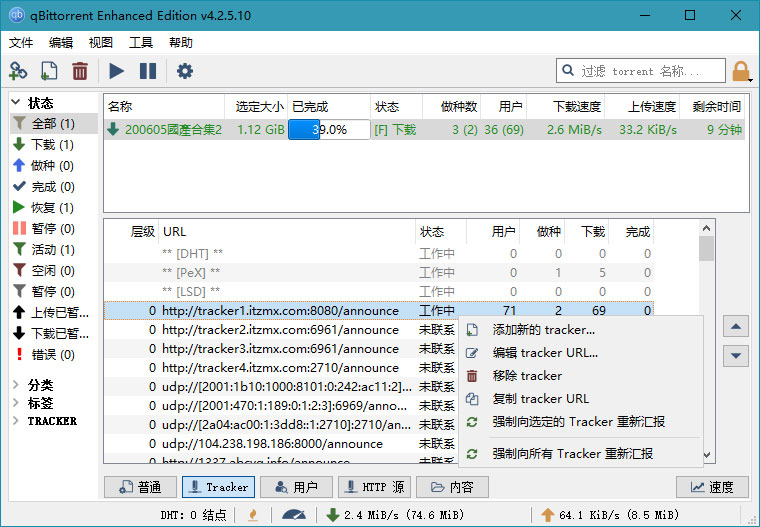Click status bar download speed 2.4 MiB/s
Viewport: 760px width, 527px height.
(396, 515)
